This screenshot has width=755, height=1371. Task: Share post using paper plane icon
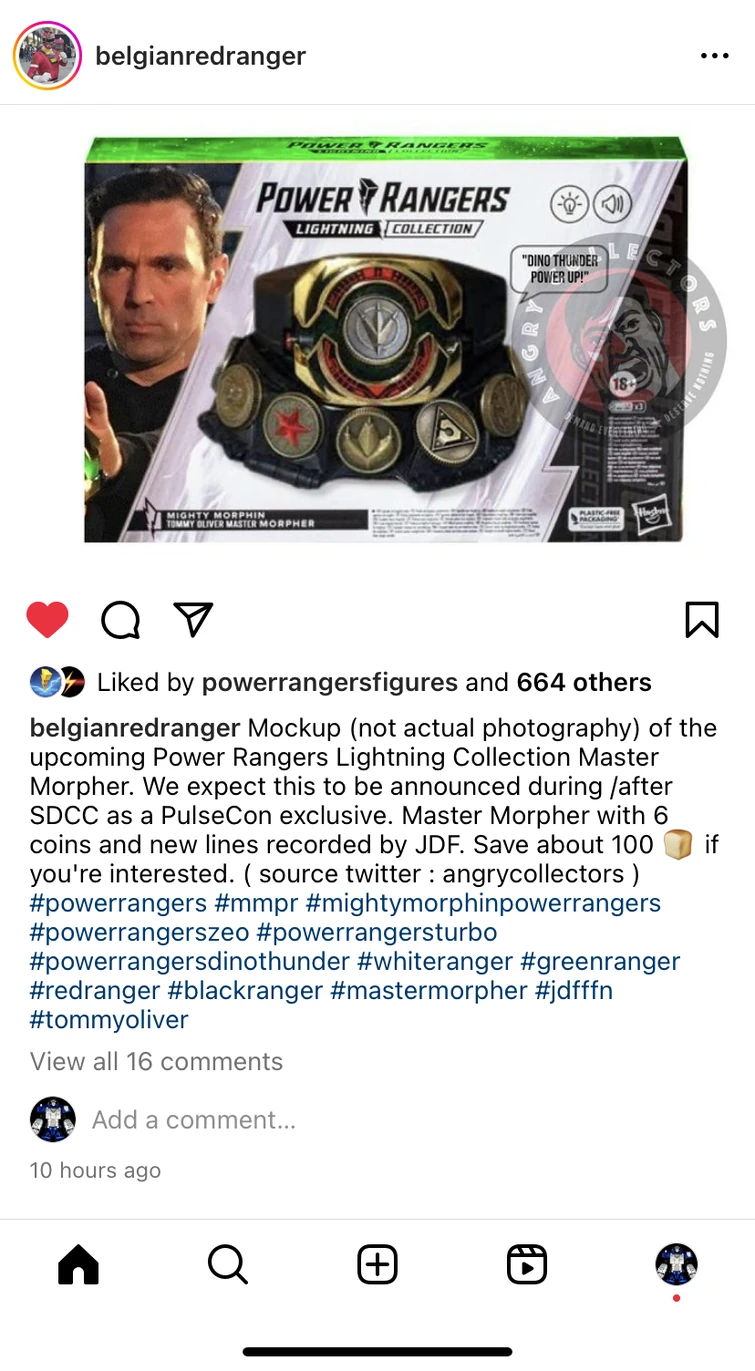pyautogui.click(x=193, y=619)
